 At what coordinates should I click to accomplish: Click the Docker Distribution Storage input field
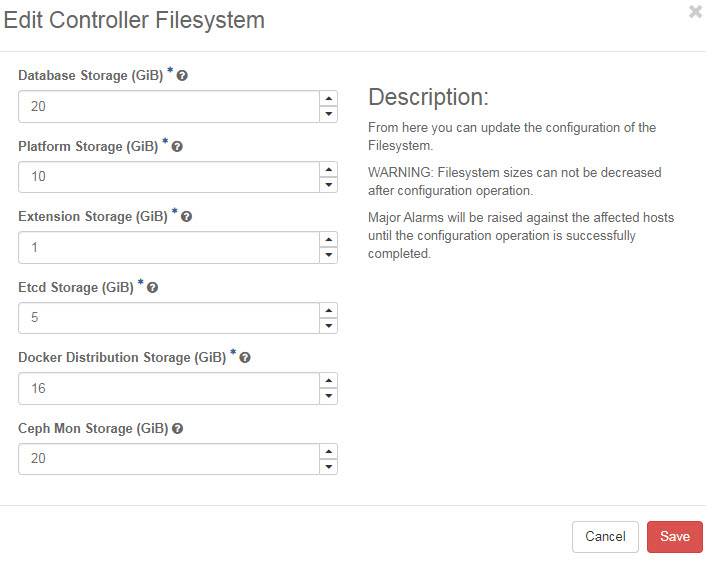tap(167, 388)
